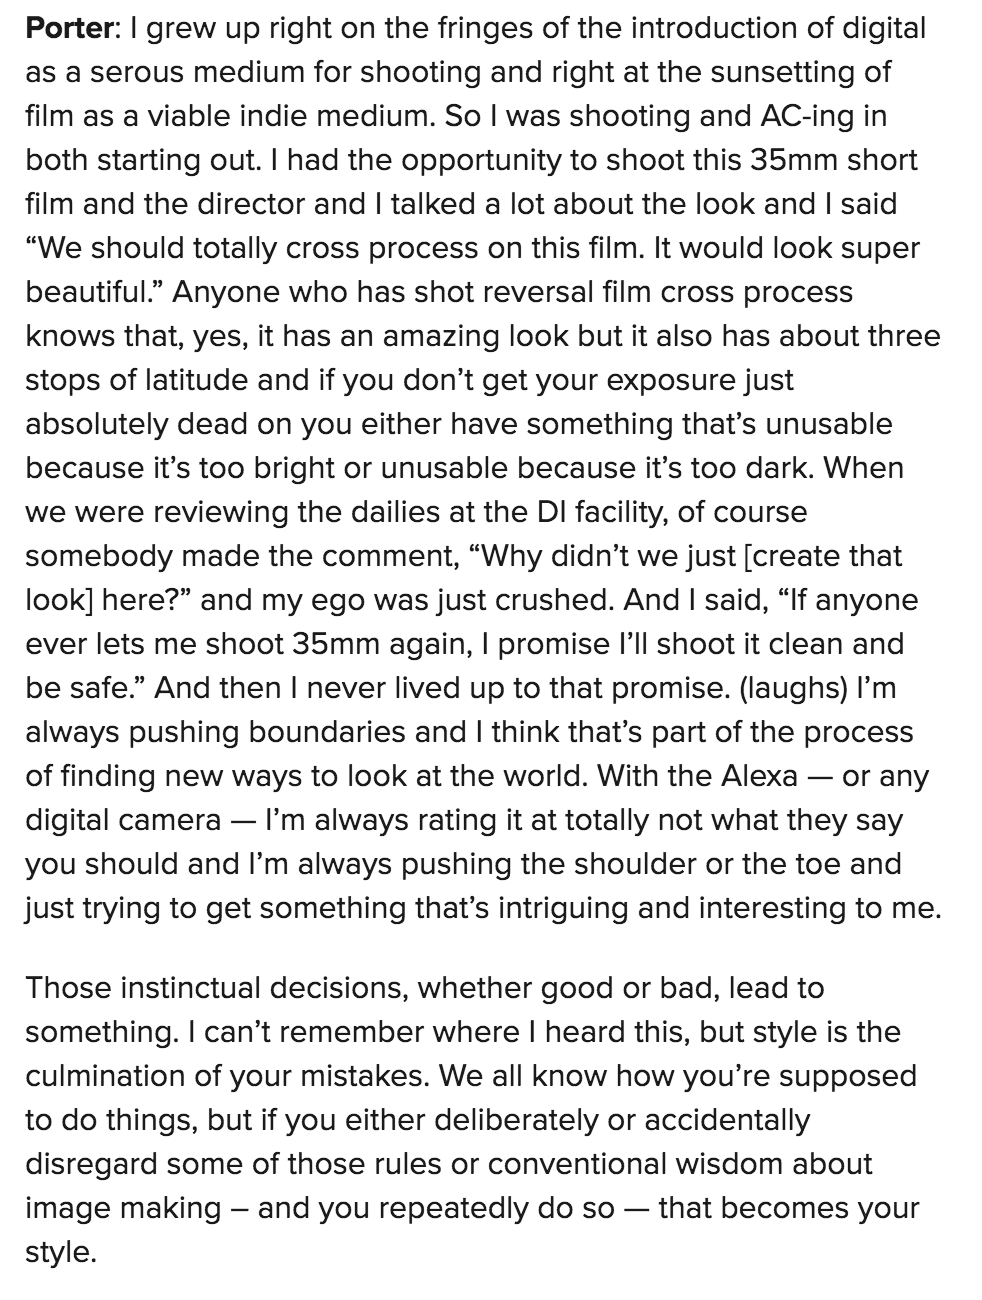Click the final word 'style.' on last line
This screenshot has height=1300, width=982.
tap(61, 1252)
